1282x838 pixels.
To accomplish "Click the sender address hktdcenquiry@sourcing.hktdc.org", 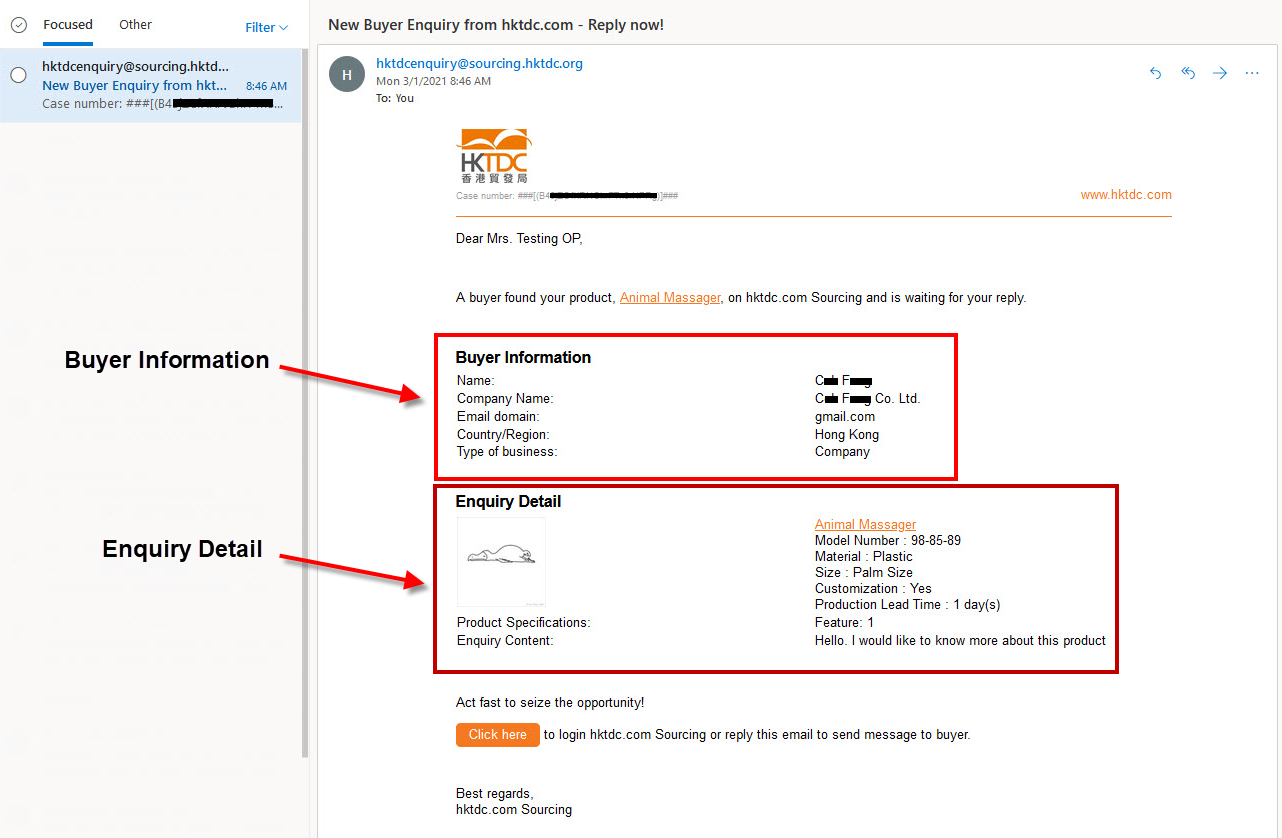I will coord(479,63).
